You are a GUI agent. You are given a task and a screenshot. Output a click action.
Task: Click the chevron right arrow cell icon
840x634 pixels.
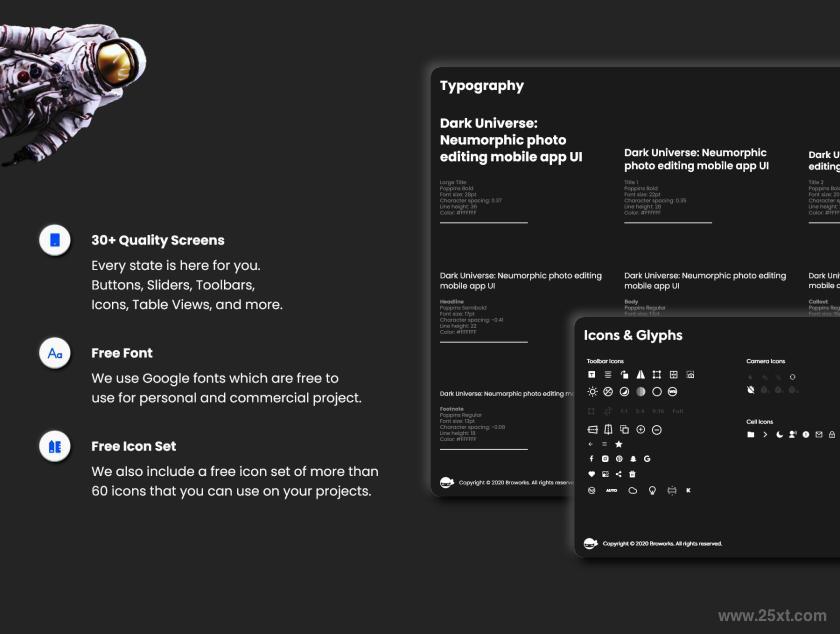point(765,435)
